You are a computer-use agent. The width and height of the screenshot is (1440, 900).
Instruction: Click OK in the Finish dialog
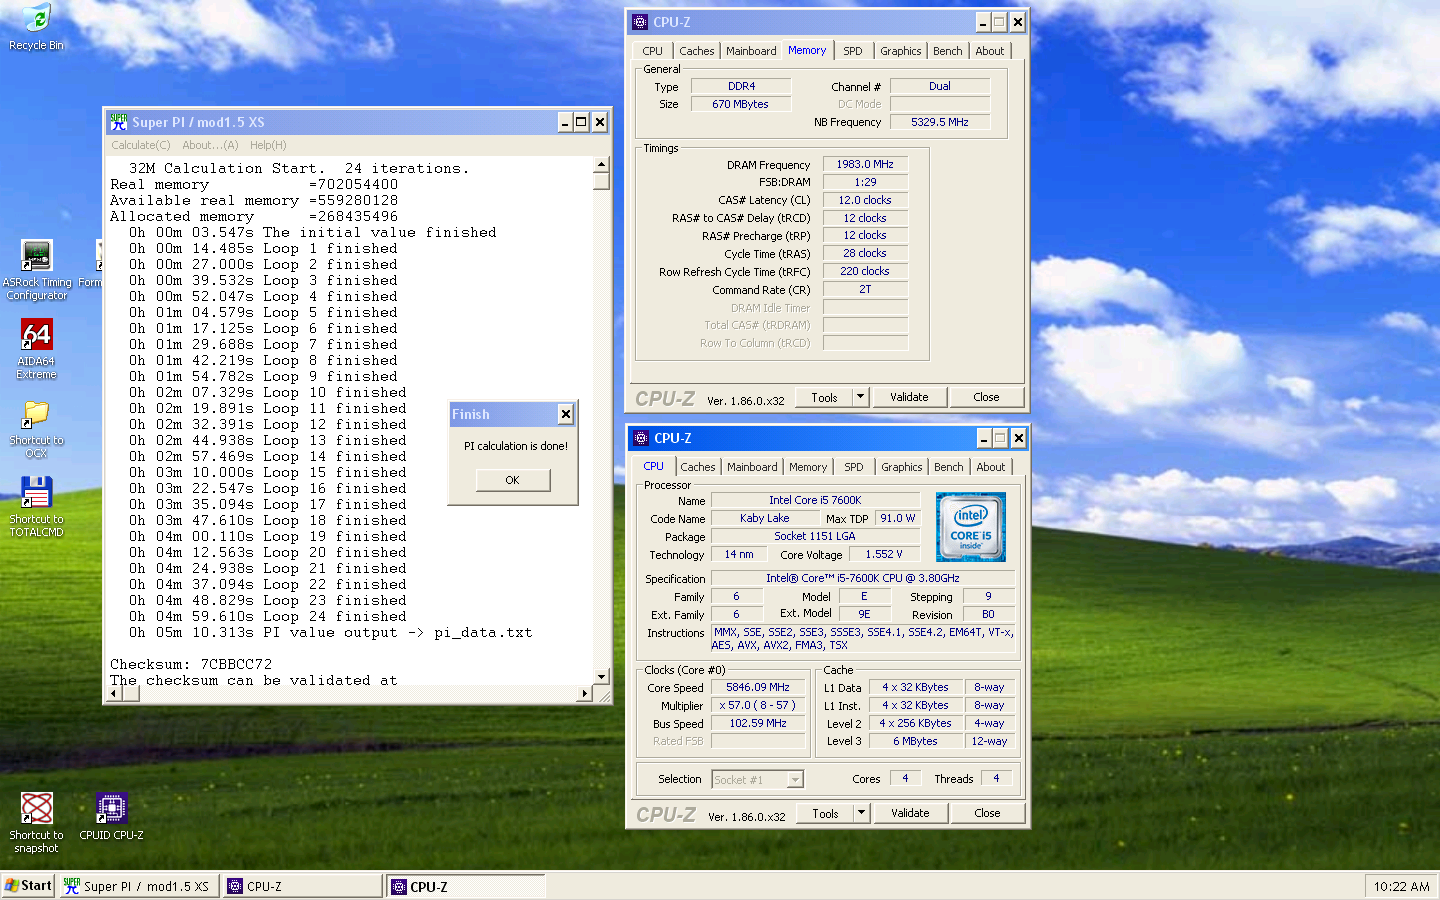pos(512,480)
